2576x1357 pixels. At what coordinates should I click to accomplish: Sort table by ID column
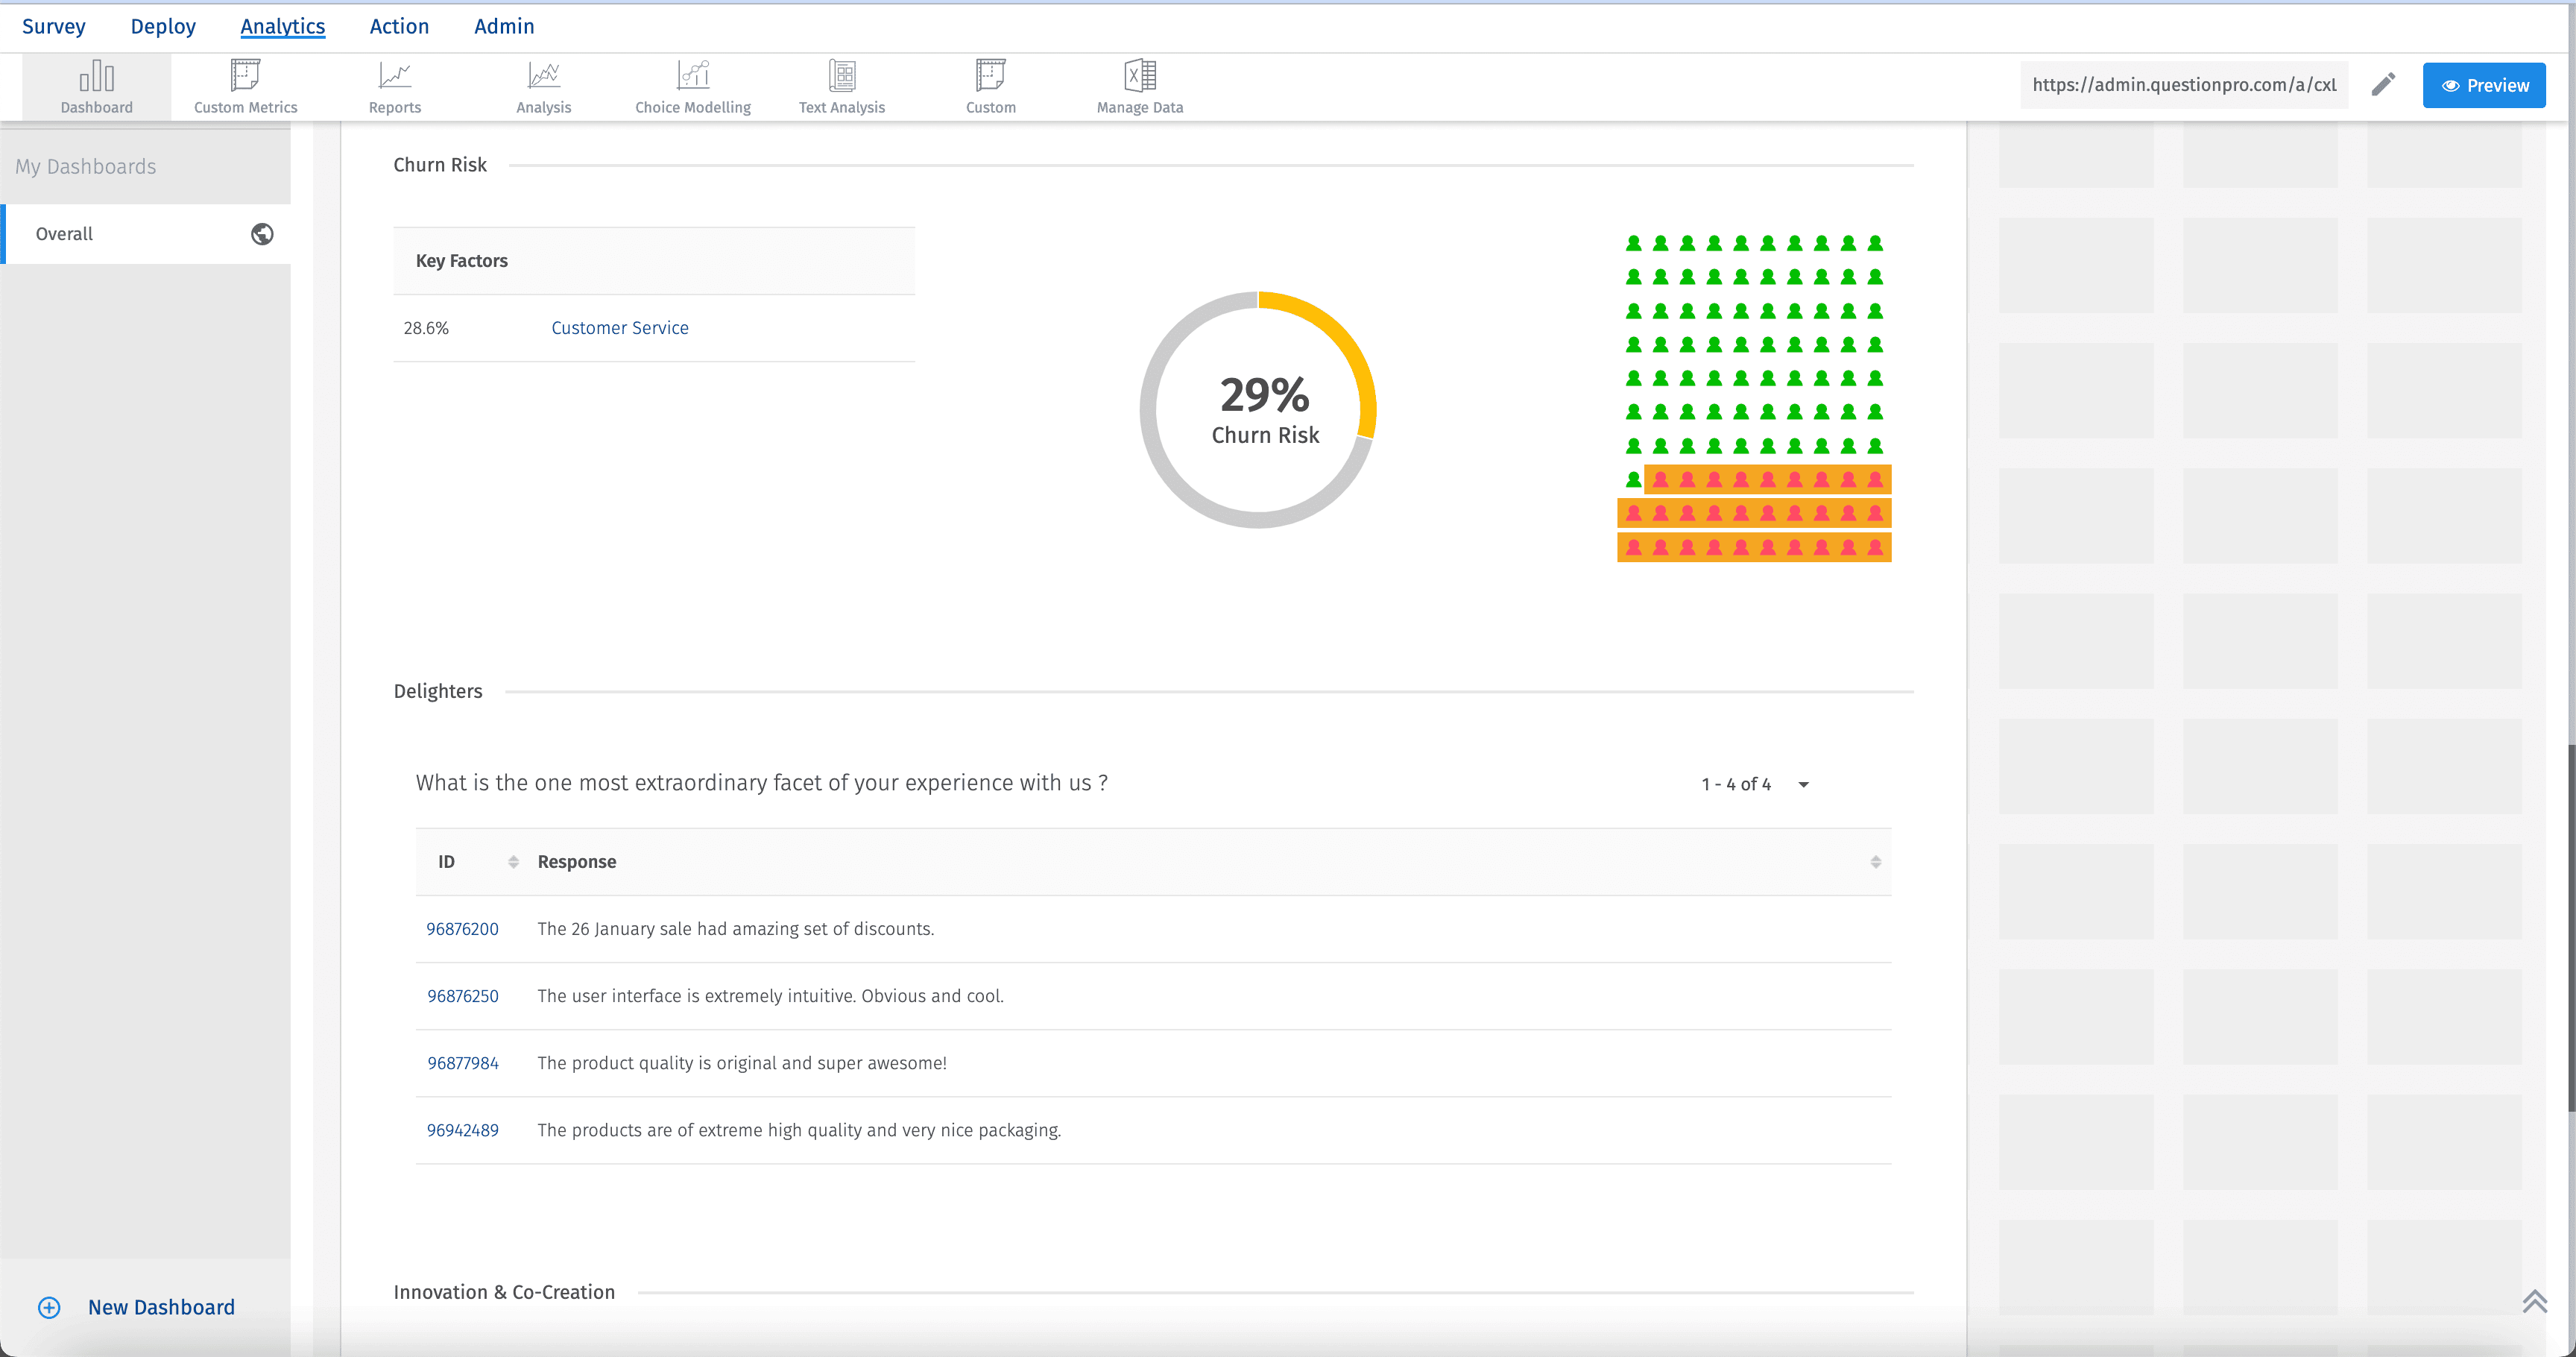[x=513, y=862]
